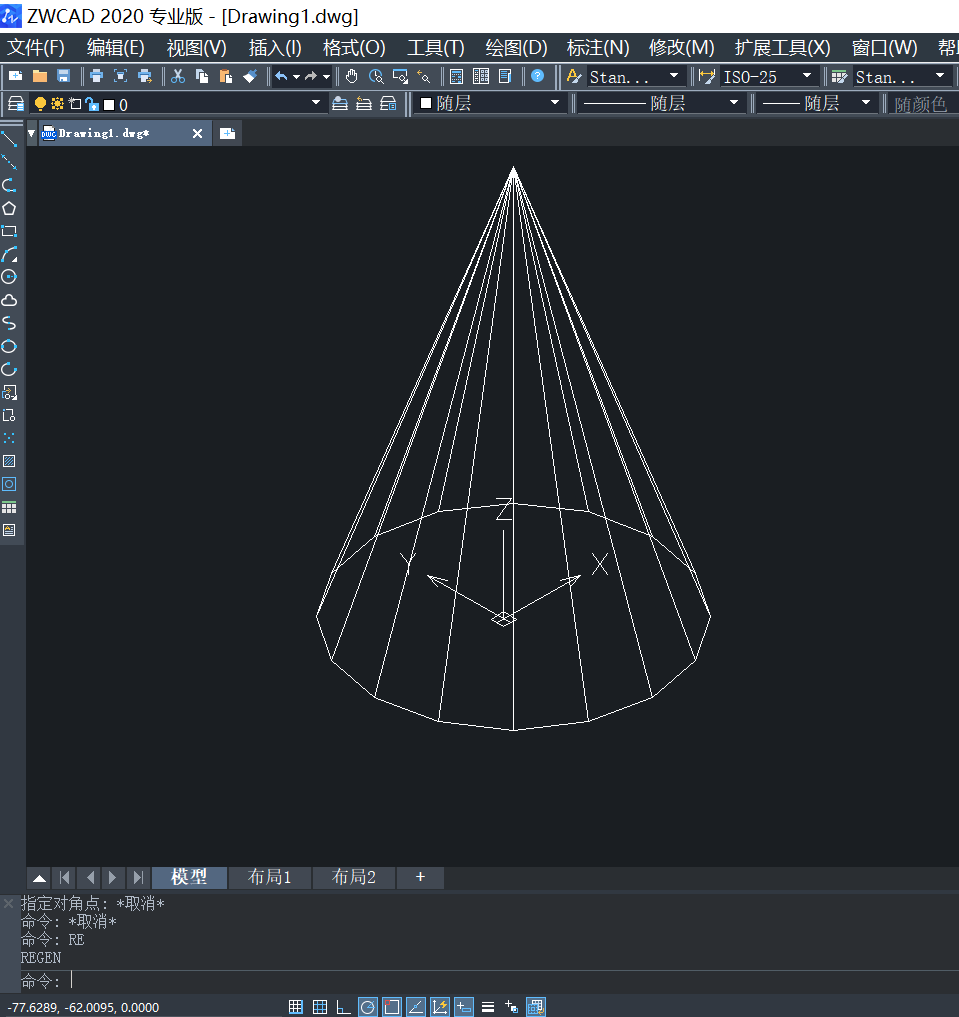Add a new layout with + button

point(420,877)
